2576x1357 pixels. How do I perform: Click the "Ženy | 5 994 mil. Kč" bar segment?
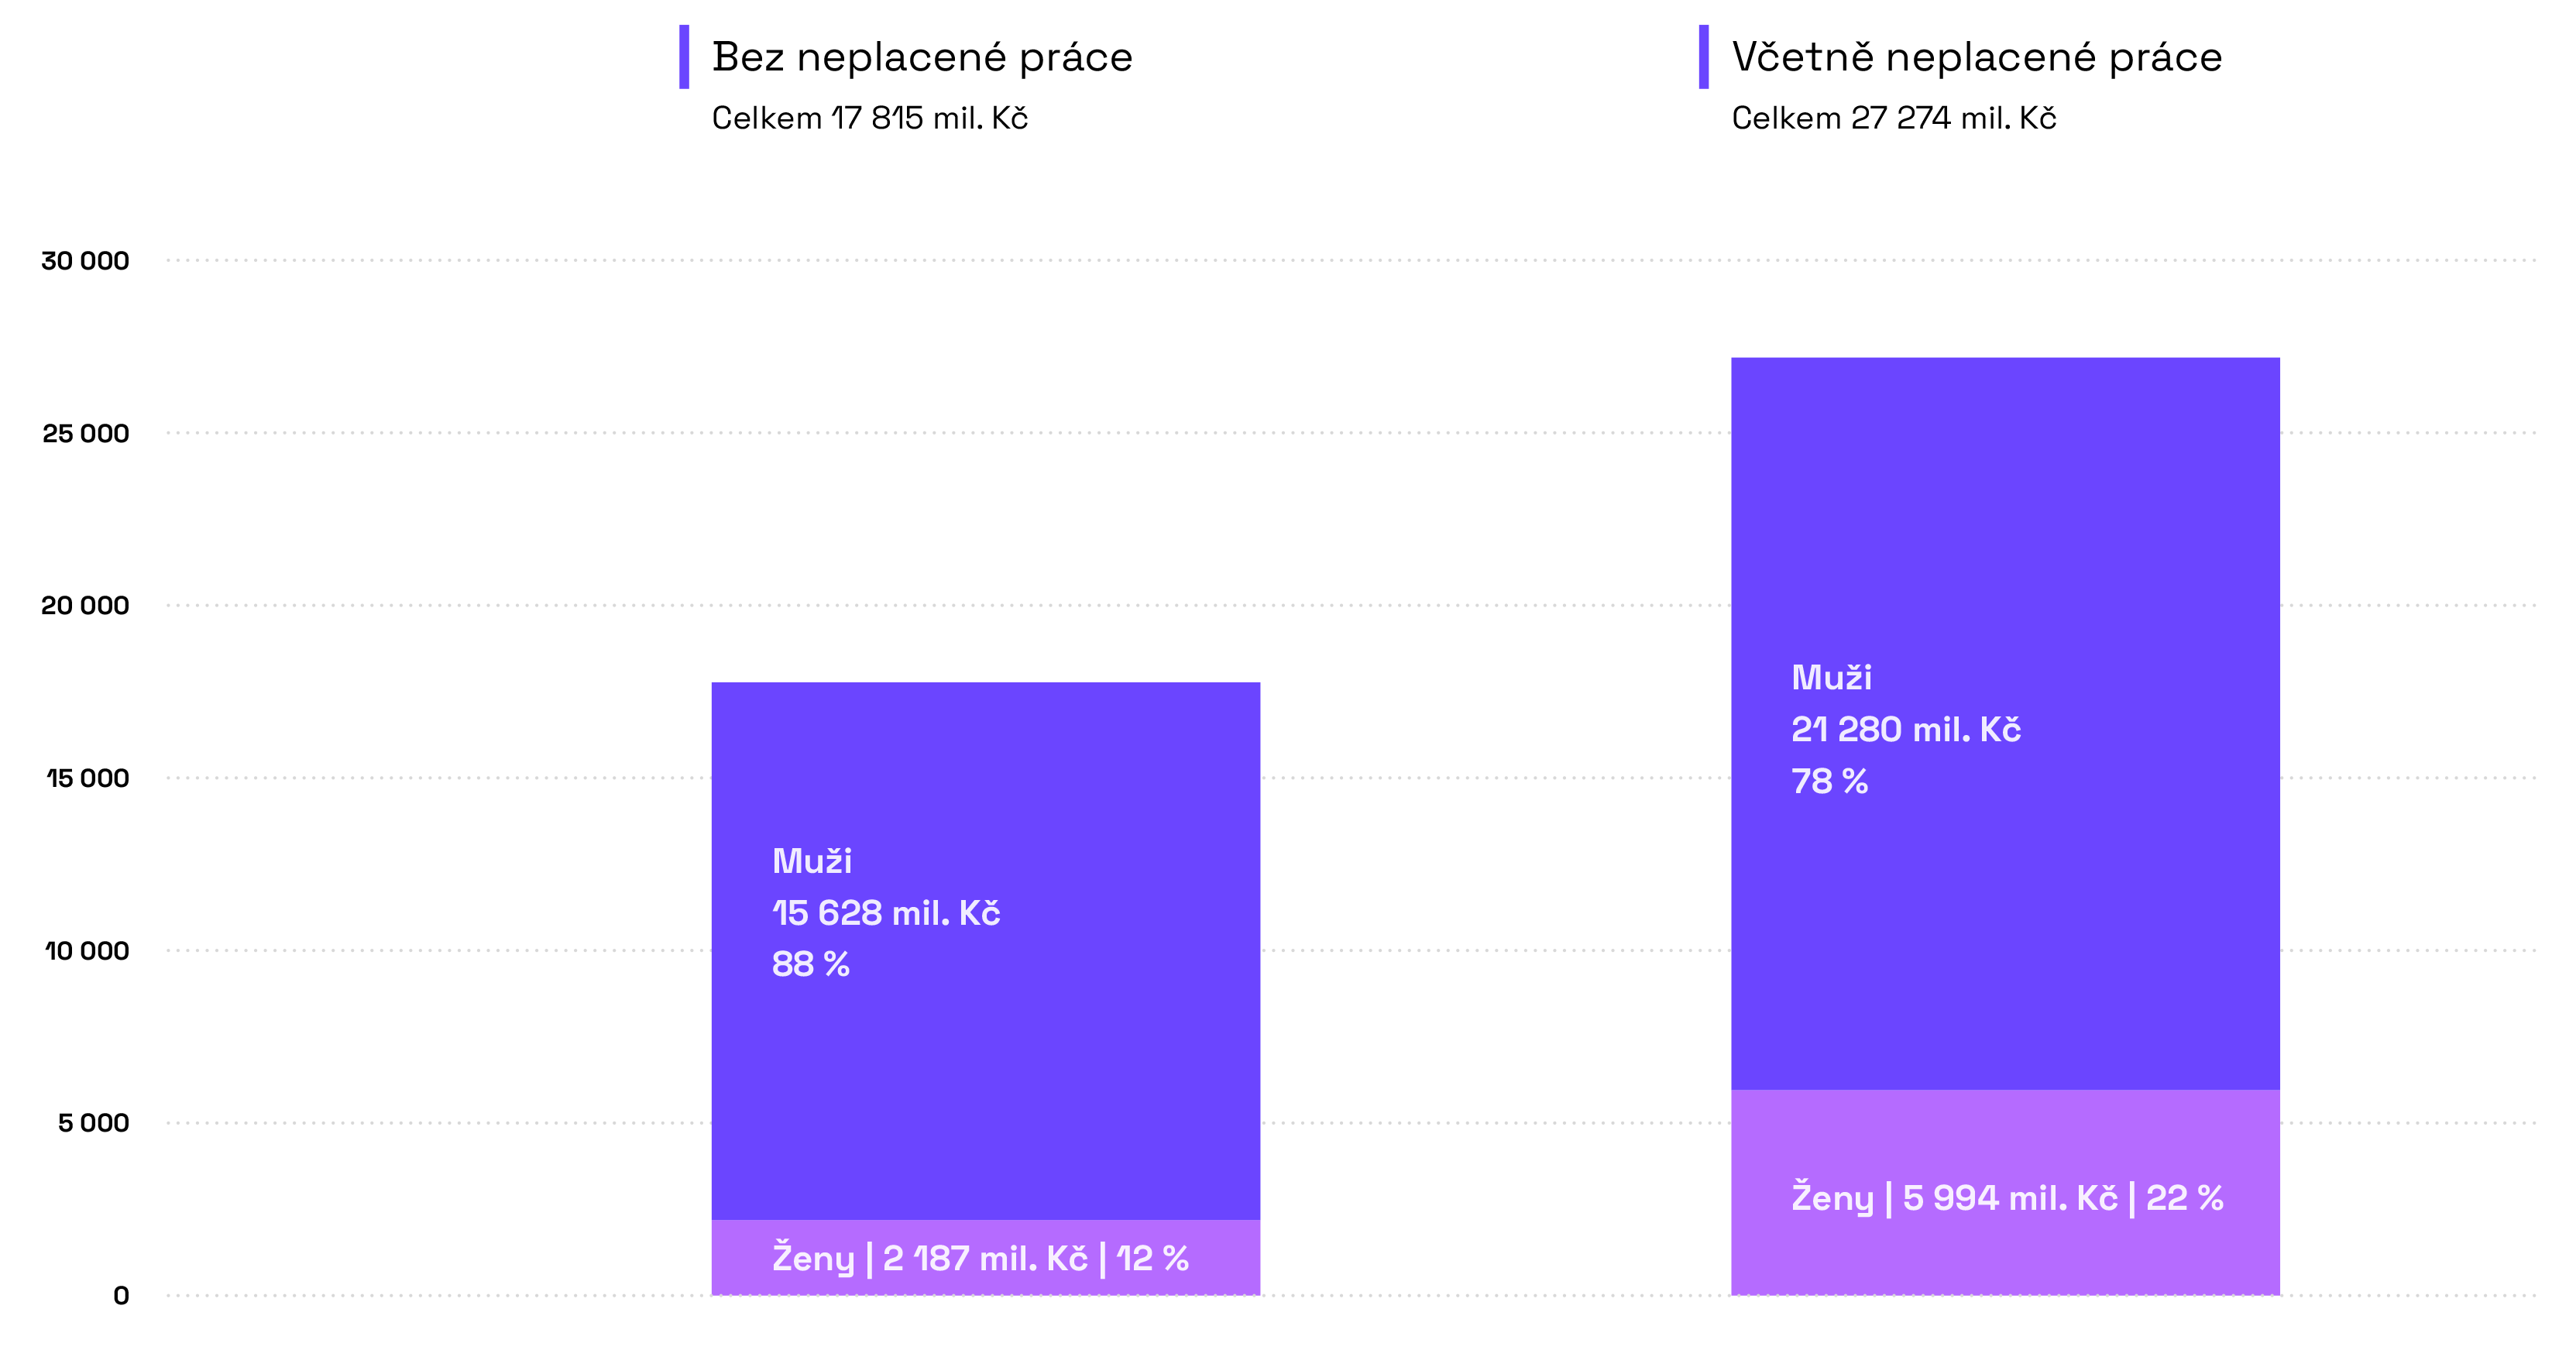[x=2005, y=1197]
